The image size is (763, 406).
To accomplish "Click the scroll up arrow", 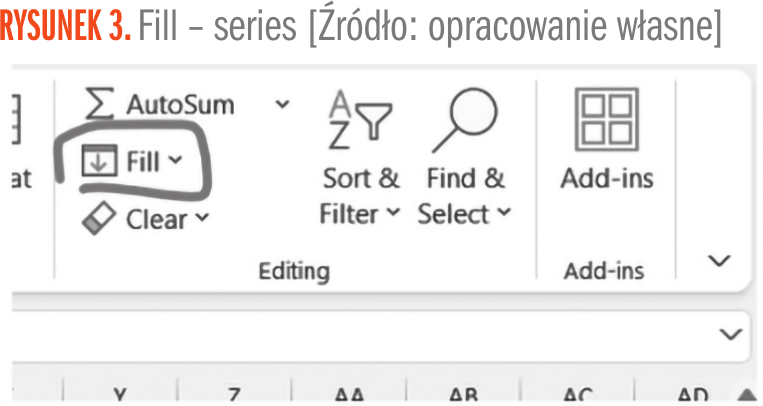I will coord(747,395).
